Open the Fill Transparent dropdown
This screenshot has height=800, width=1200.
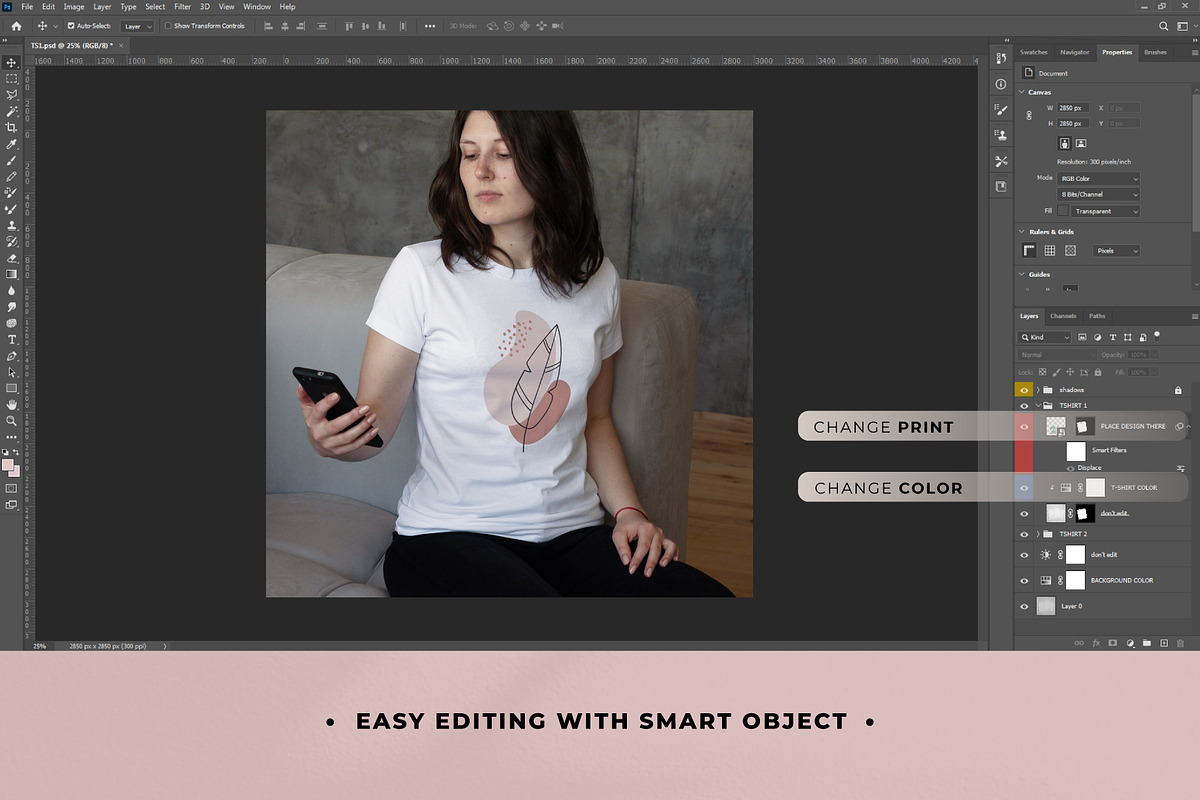[1105, 211]
